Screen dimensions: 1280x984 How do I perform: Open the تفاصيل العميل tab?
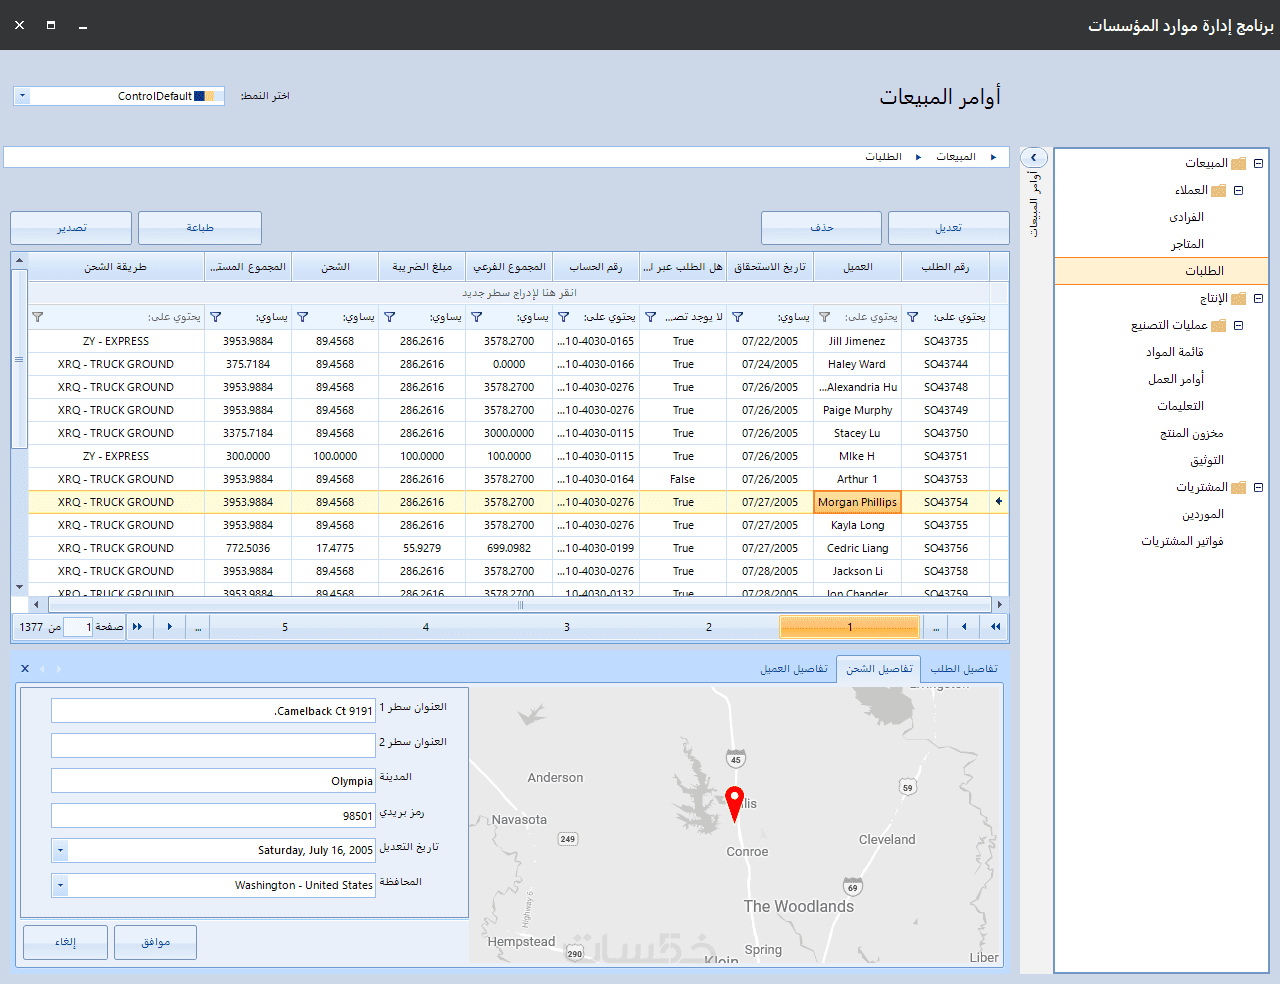pos(794,669)
